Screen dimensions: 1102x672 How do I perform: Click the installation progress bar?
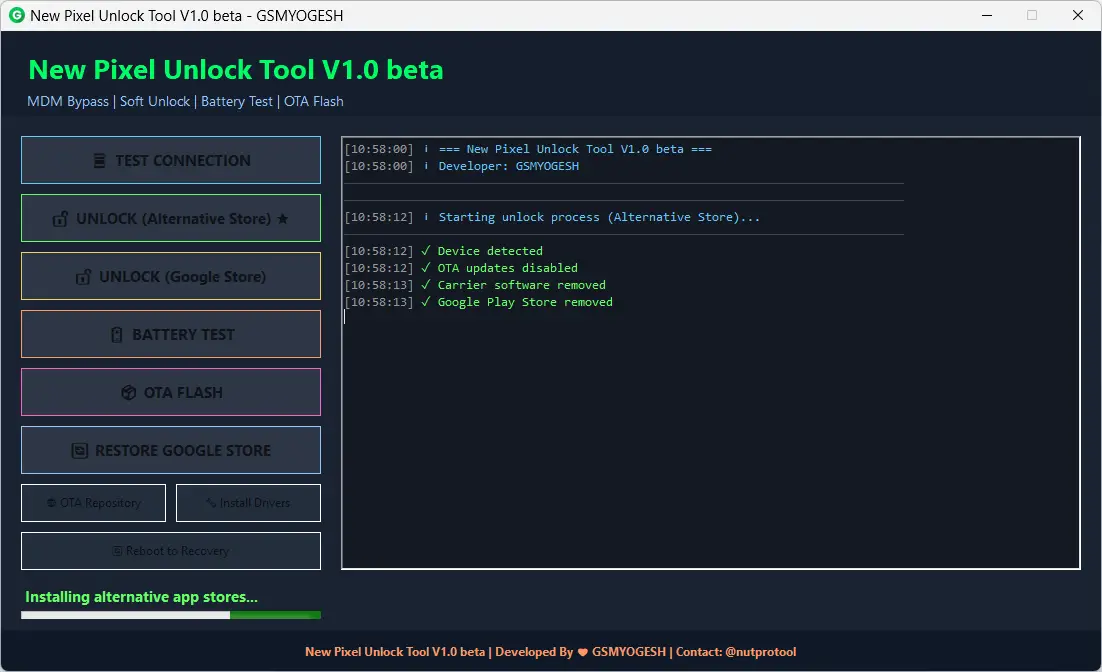tap(171, 615)
